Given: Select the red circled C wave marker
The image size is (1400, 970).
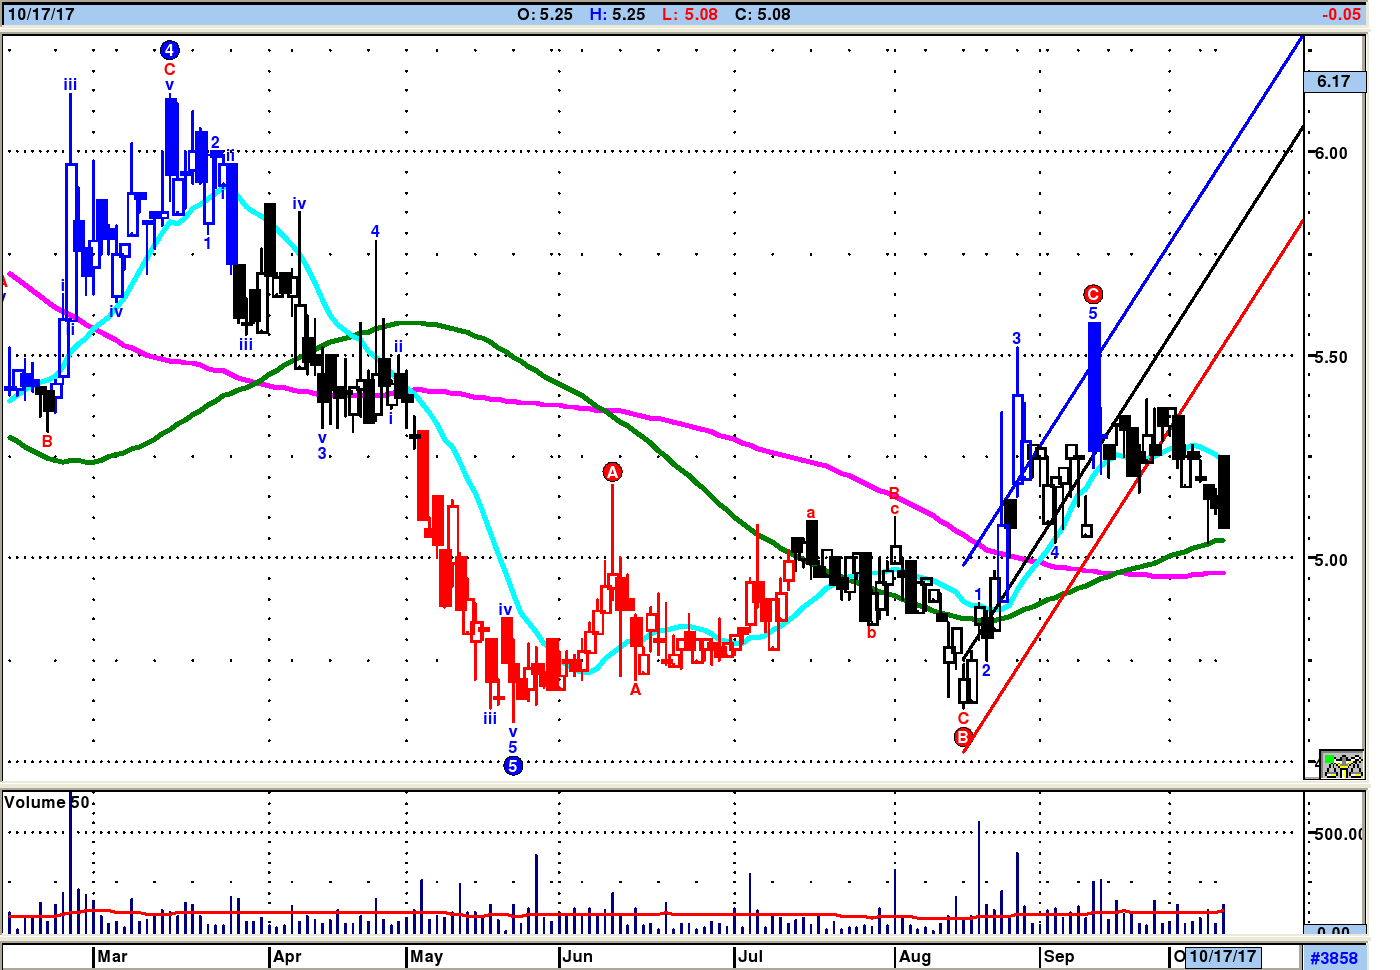Looking at the screenshot, I should click(x=1093, y=294).
